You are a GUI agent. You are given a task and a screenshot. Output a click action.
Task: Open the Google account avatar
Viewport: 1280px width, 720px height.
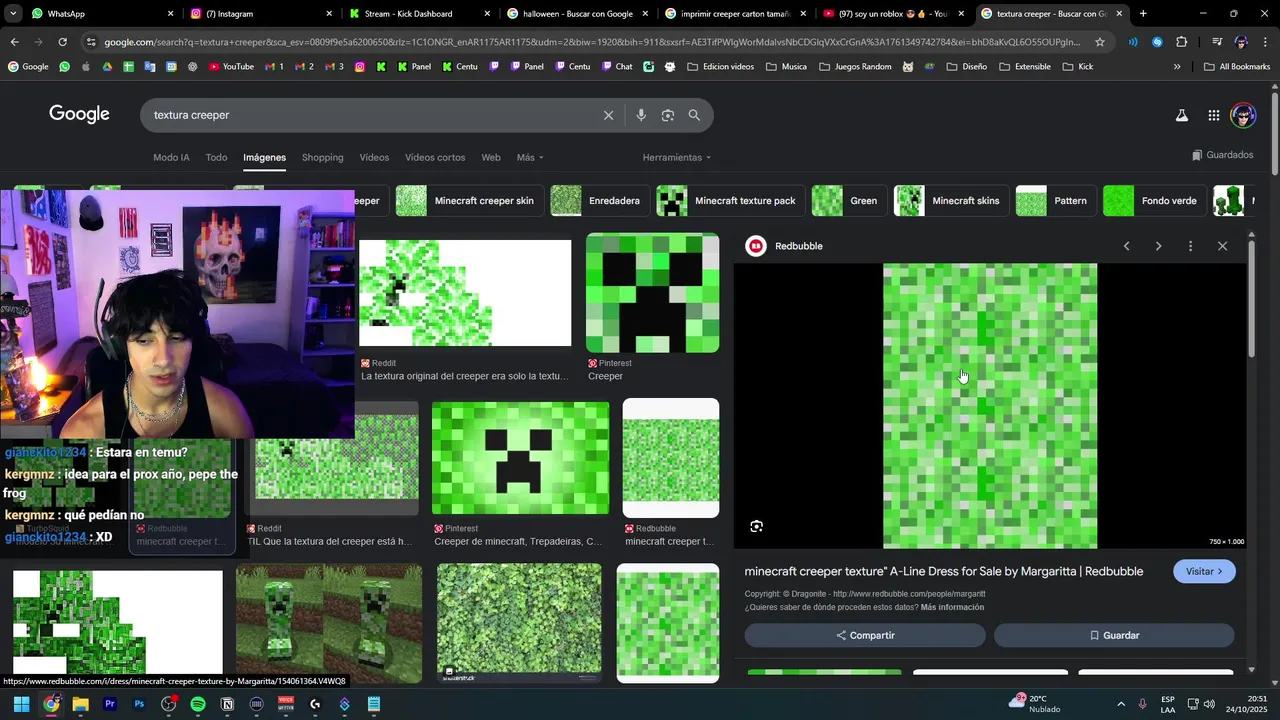1243,115
